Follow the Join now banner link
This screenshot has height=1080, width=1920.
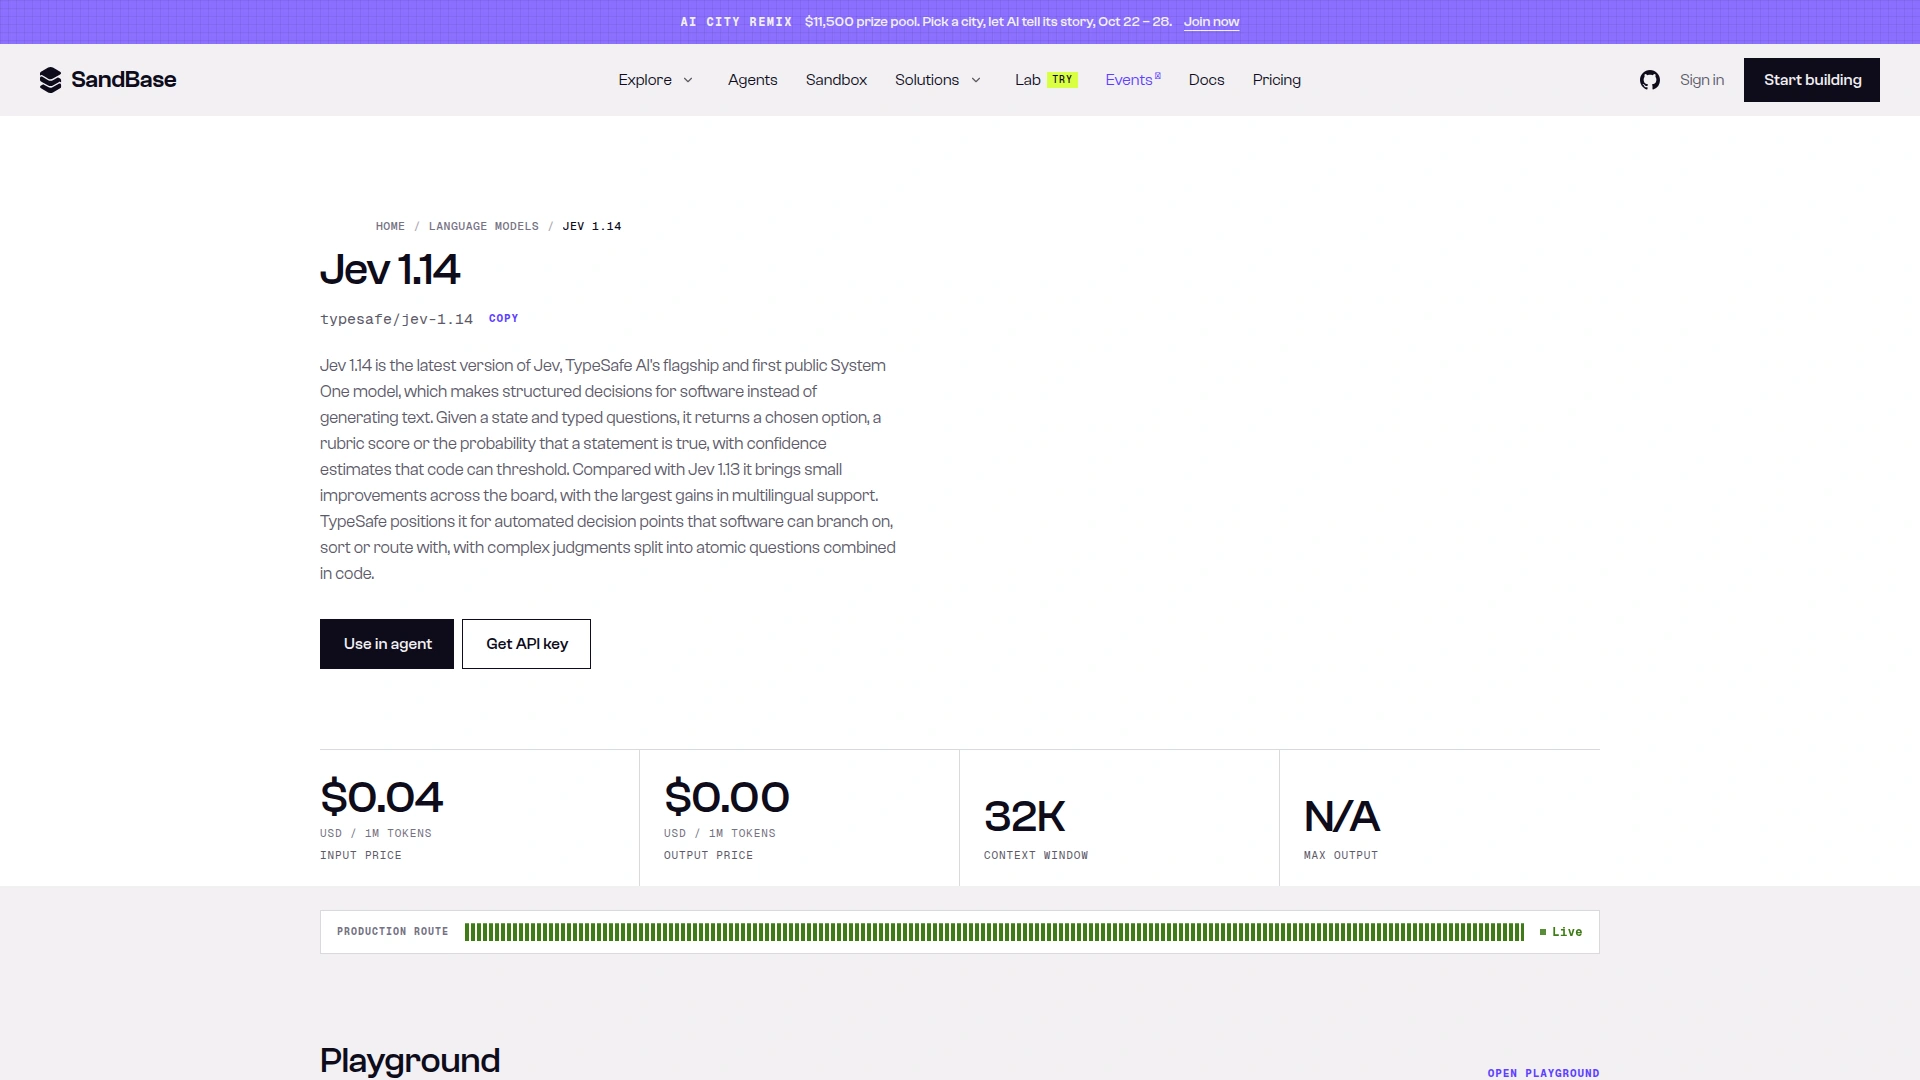click(x=1211, y=22)
